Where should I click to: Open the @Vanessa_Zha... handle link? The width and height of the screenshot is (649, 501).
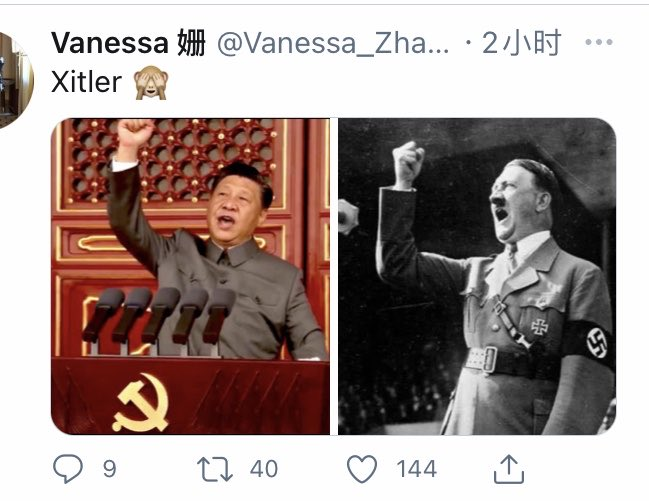(x=333, y=44)
